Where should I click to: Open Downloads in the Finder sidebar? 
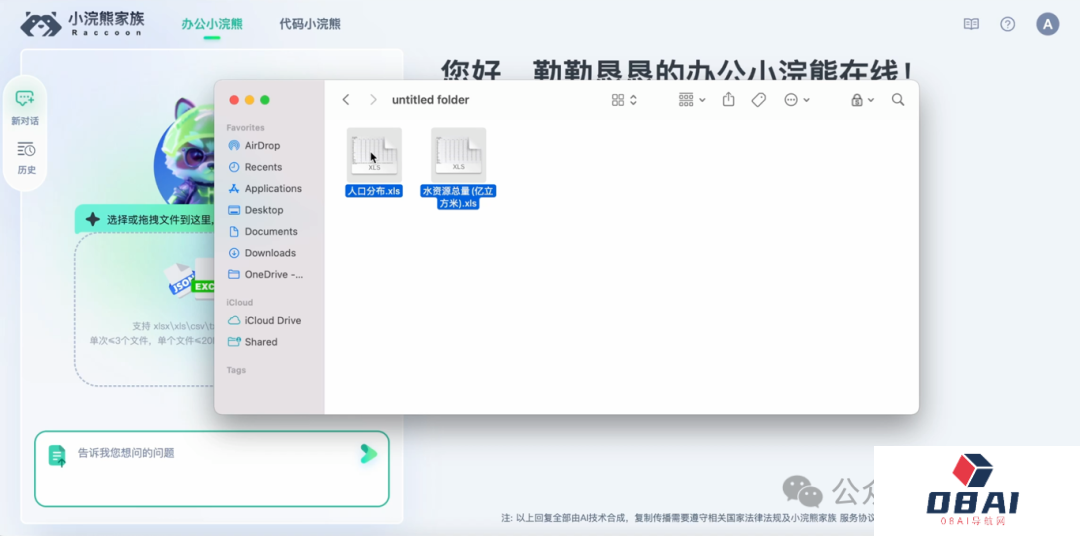270,253
